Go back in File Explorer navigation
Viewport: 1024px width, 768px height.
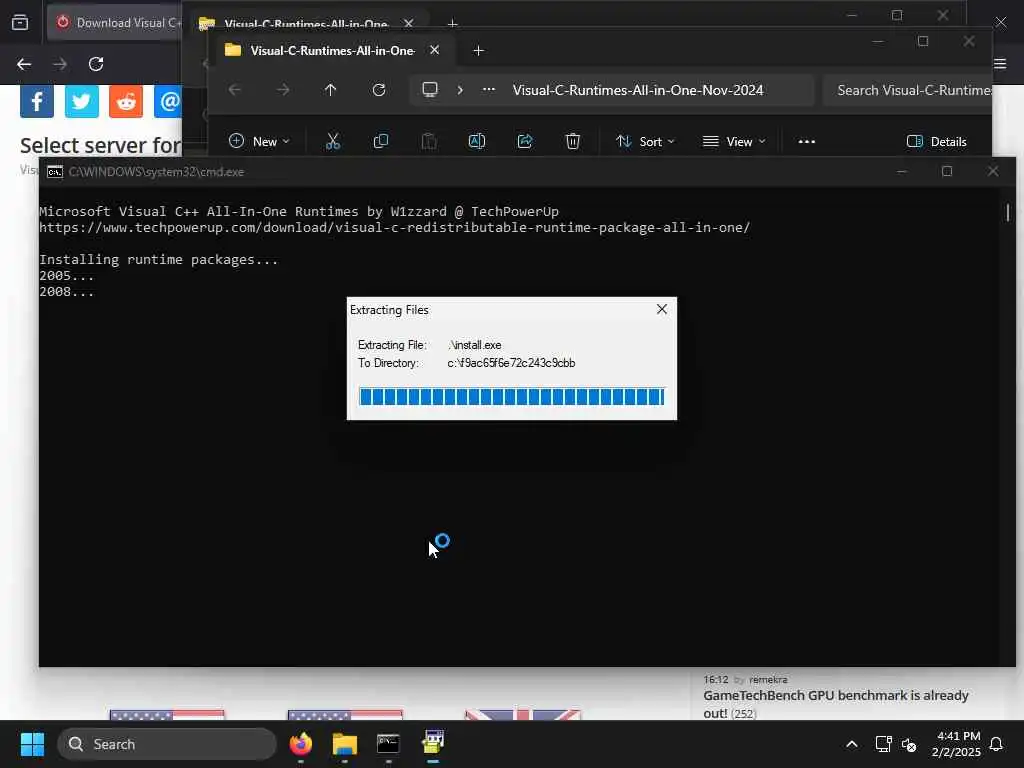click(x=234, y=90)
